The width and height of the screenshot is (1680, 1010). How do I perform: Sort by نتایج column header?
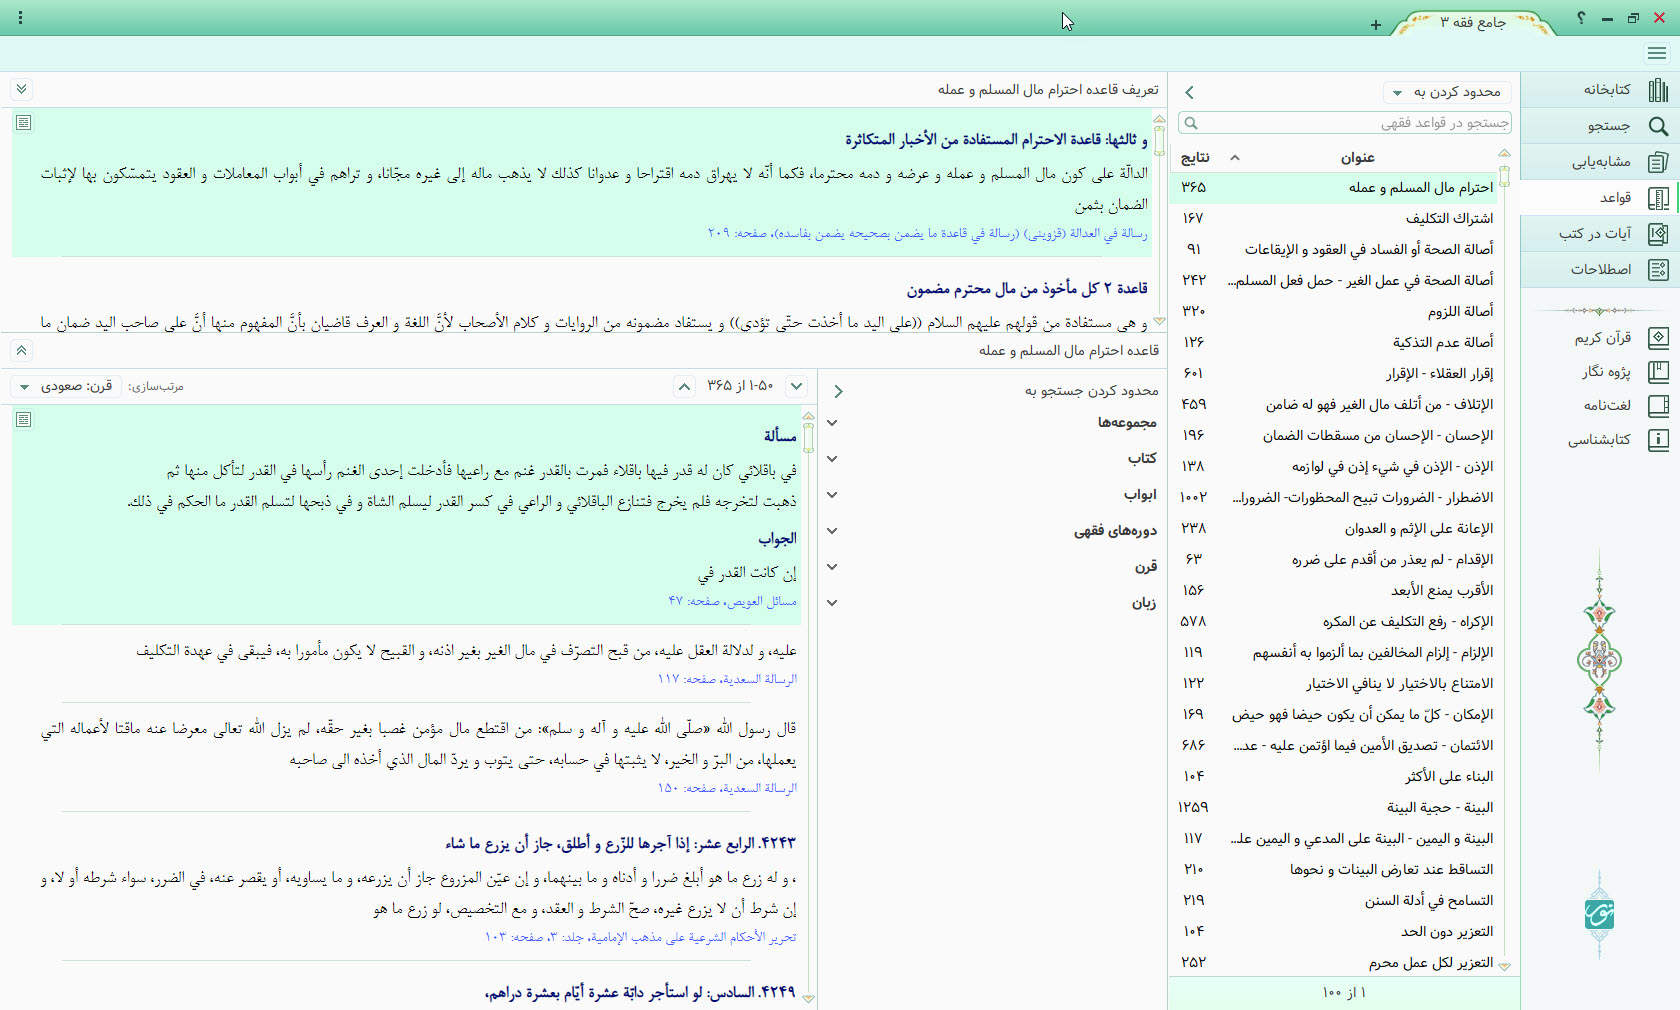(1195, 157)
